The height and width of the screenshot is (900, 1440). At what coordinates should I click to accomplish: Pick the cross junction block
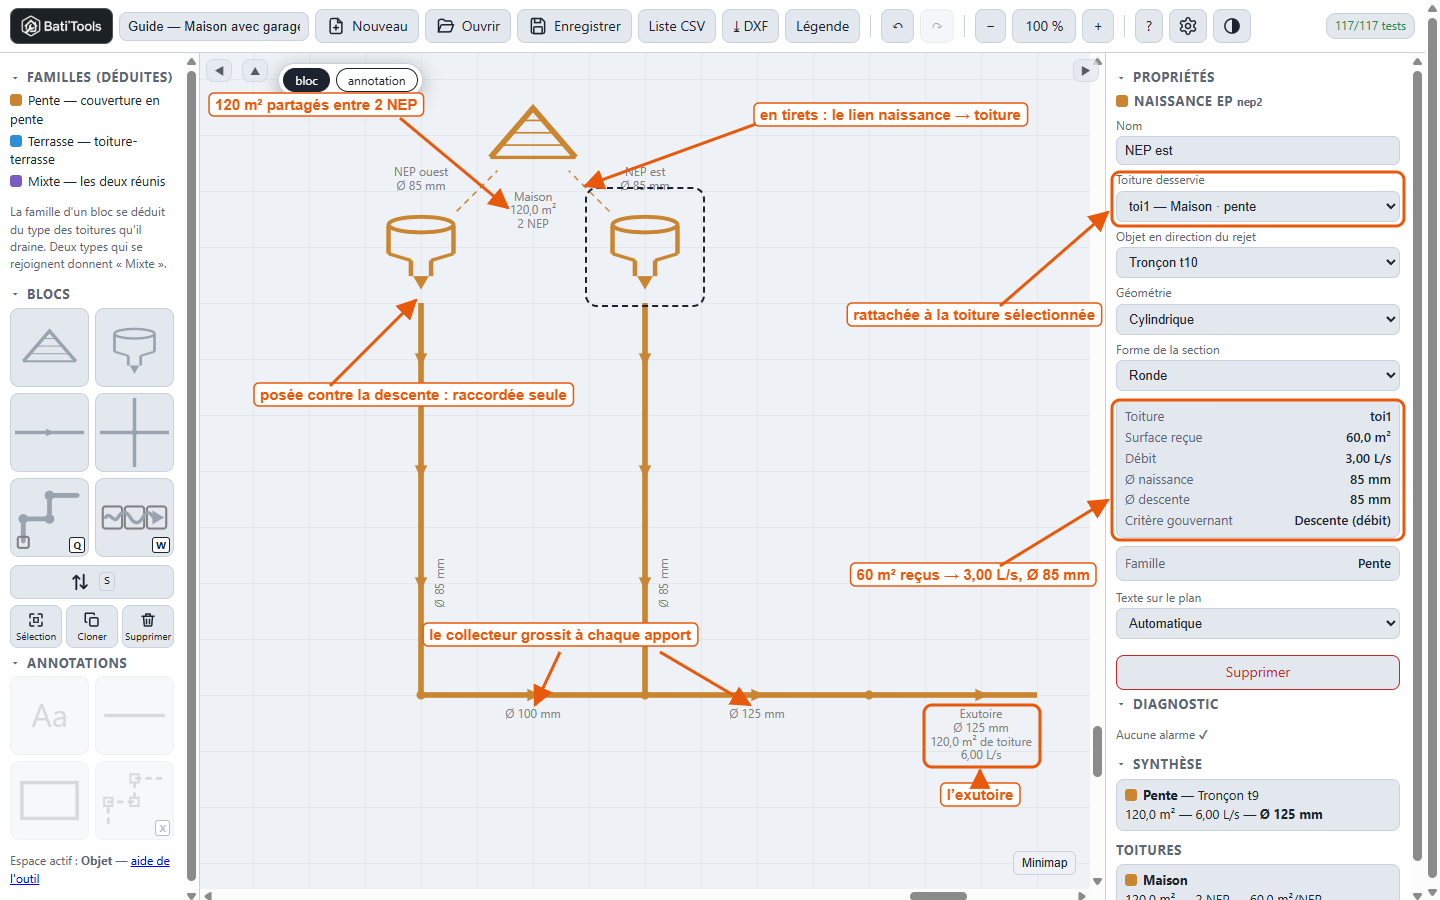[x=134, y=432]
